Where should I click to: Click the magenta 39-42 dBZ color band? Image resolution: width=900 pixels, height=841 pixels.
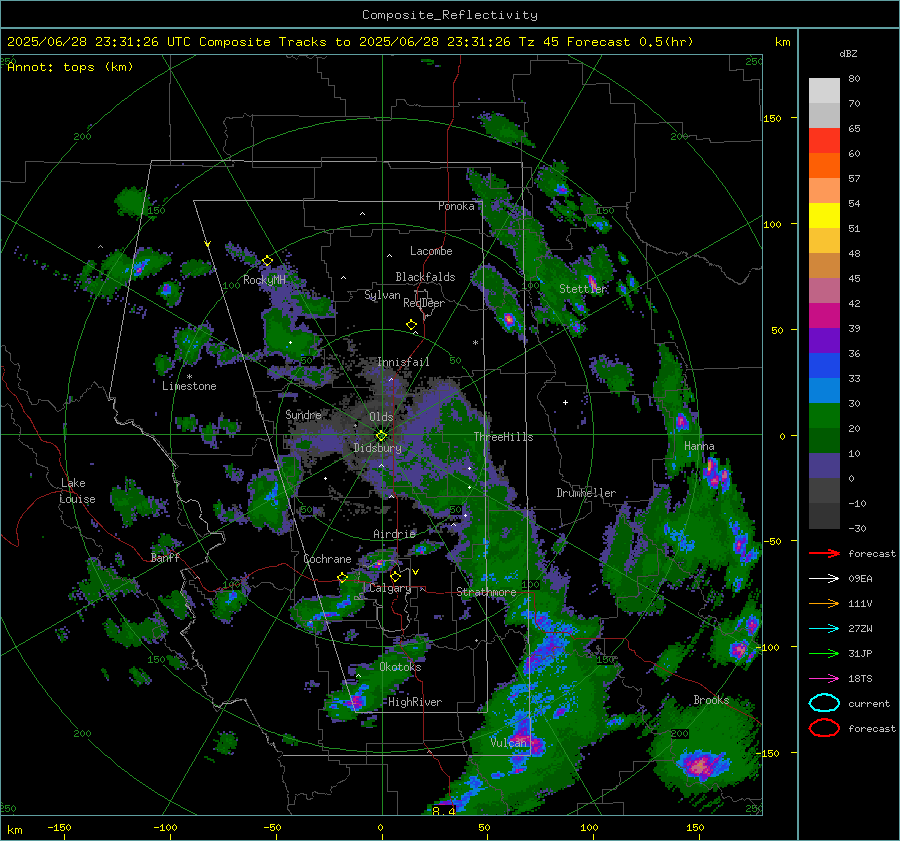click(x=824, y=316)
